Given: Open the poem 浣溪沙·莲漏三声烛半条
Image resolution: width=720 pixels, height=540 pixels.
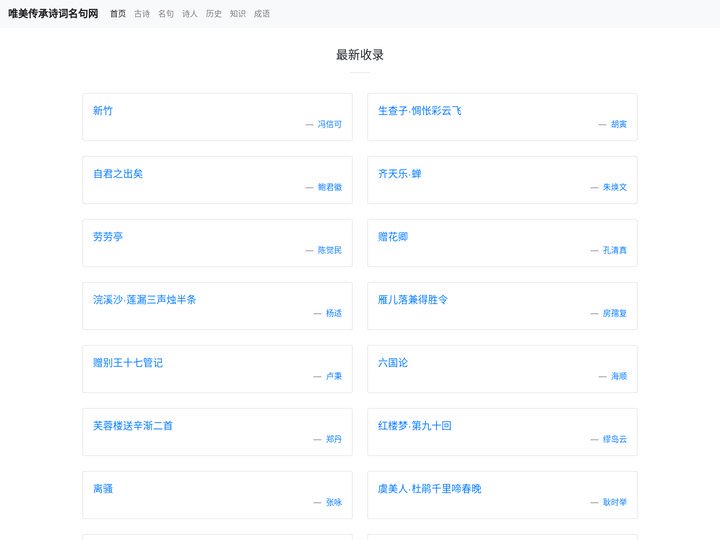Looking at the screenshot, I should coord(145,299).
